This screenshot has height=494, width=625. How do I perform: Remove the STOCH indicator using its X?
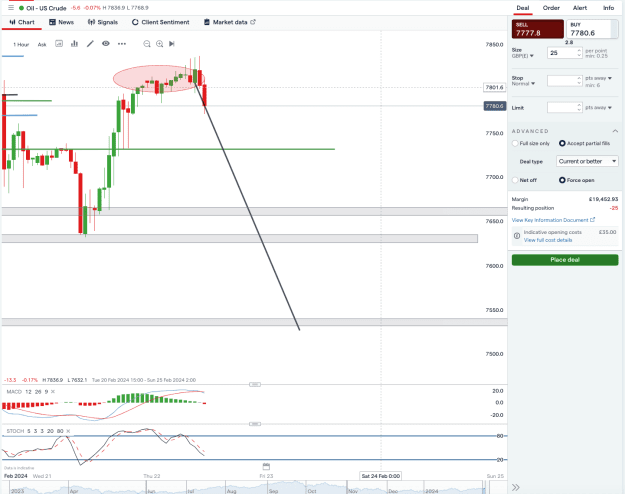coord(68,431)
